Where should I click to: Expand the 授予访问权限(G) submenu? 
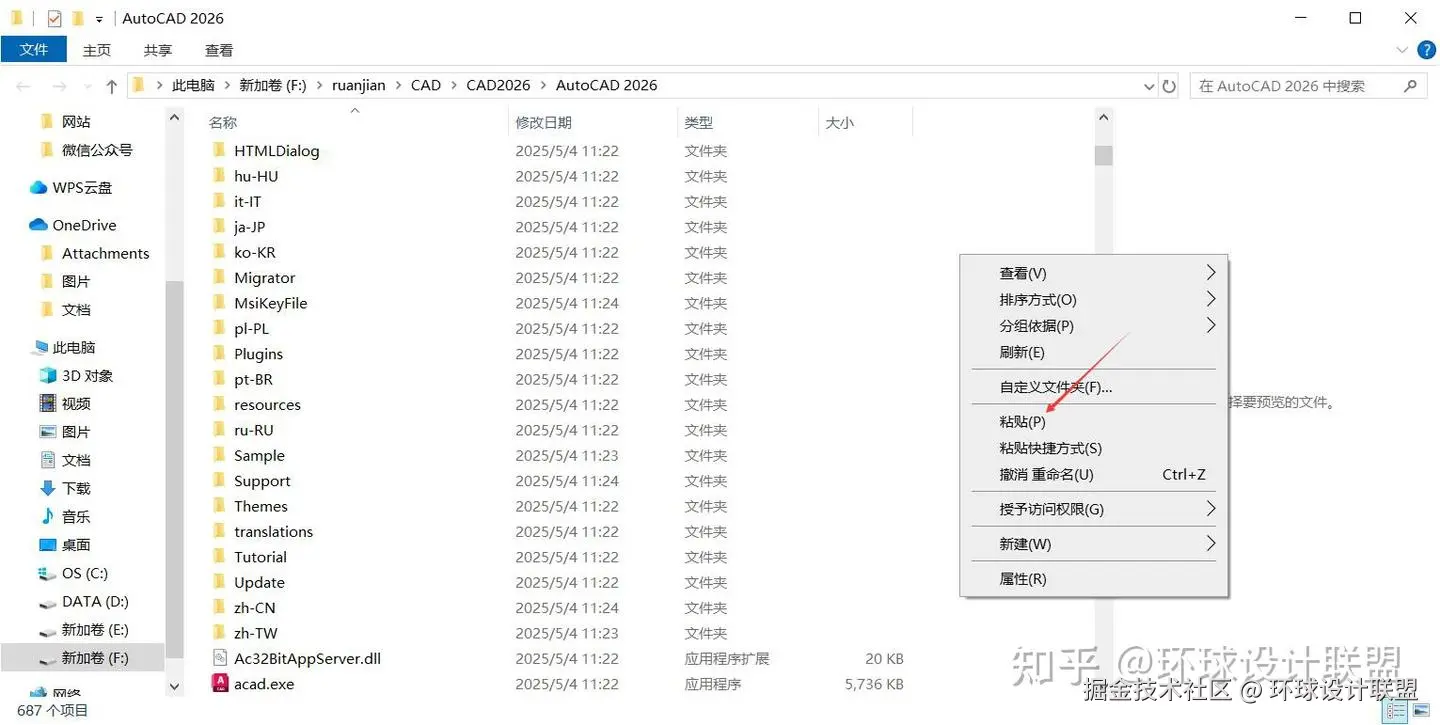pos(1210,509)
